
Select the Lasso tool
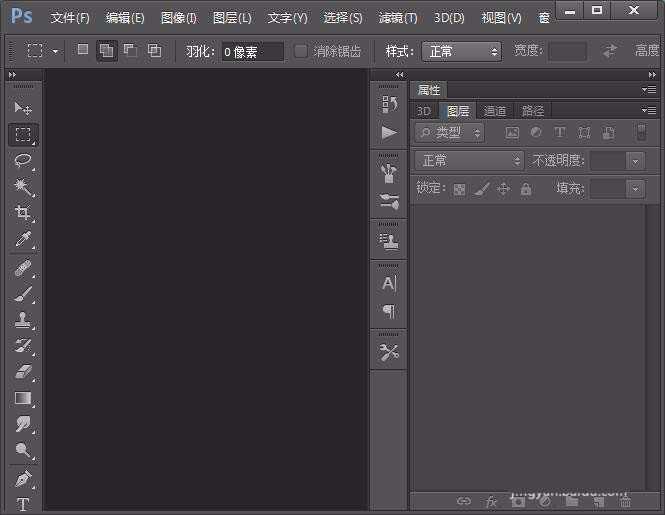pyautogui.click(x=22, y=160)
